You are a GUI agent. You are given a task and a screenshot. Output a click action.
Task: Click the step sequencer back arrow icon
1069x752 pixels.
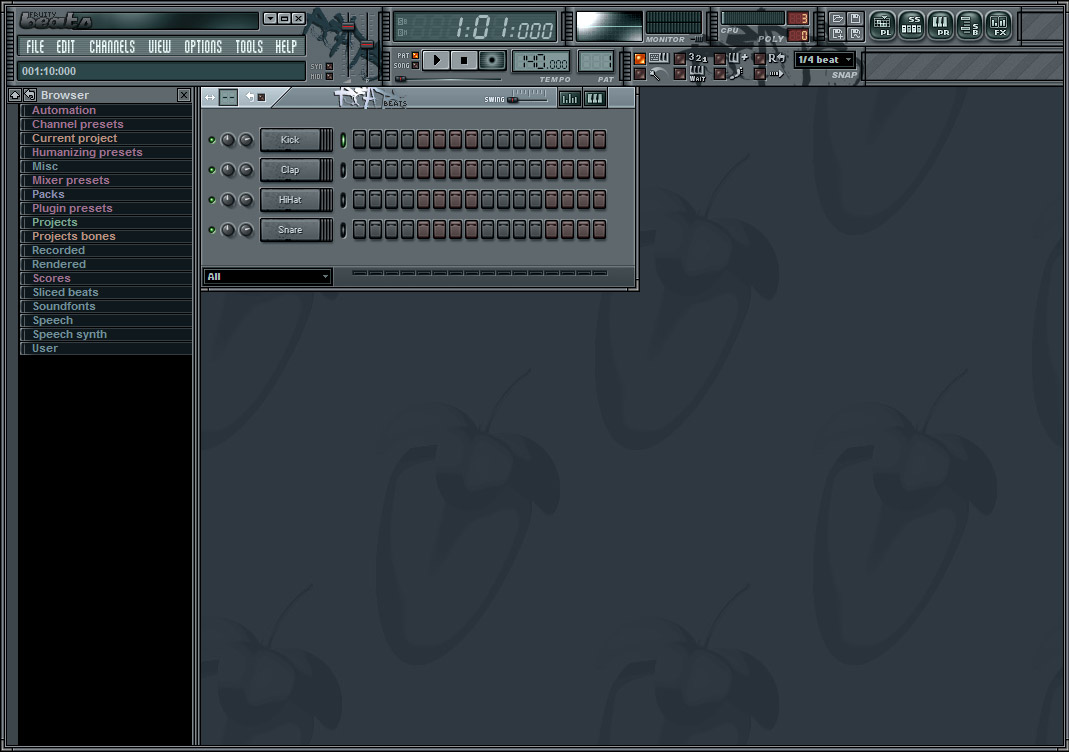[x=250, y=97]
